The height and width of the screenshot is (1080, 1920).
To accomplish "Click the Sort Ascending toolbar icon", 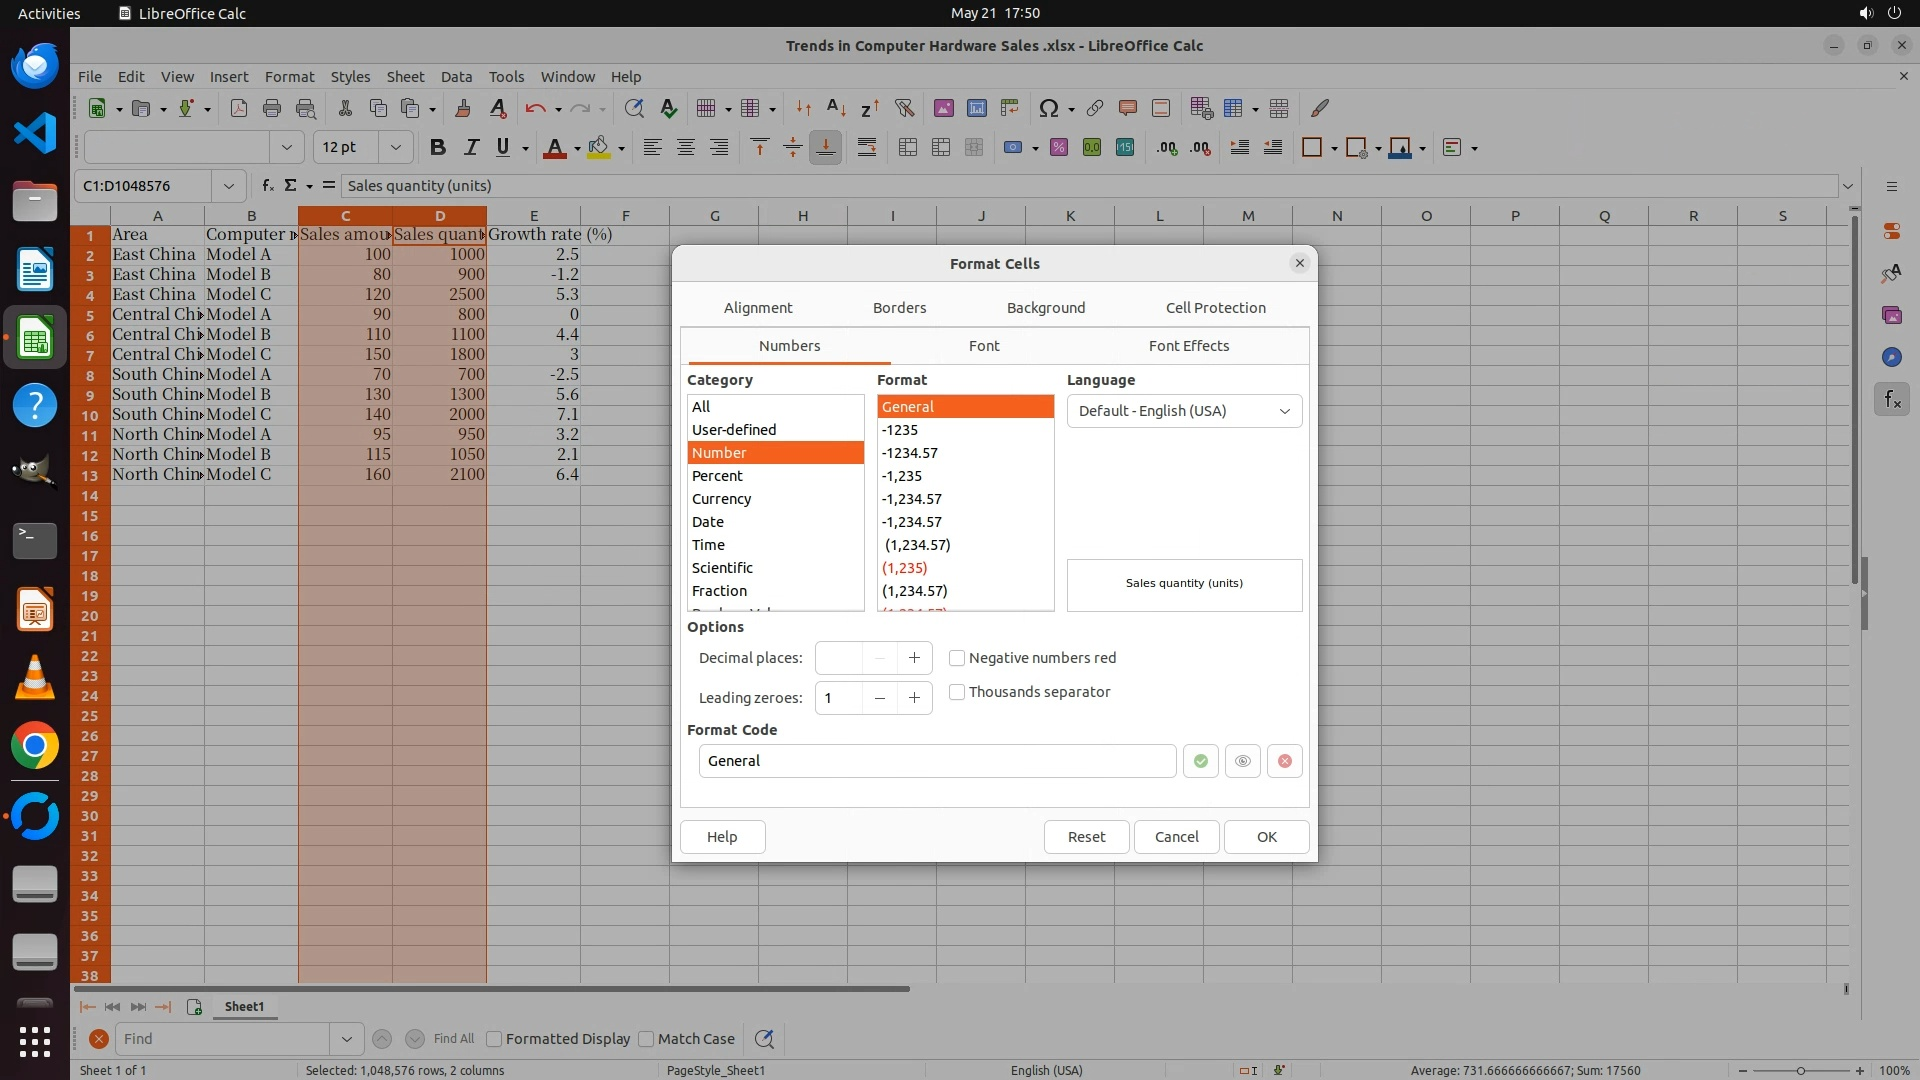I will [x=836, y=108].
